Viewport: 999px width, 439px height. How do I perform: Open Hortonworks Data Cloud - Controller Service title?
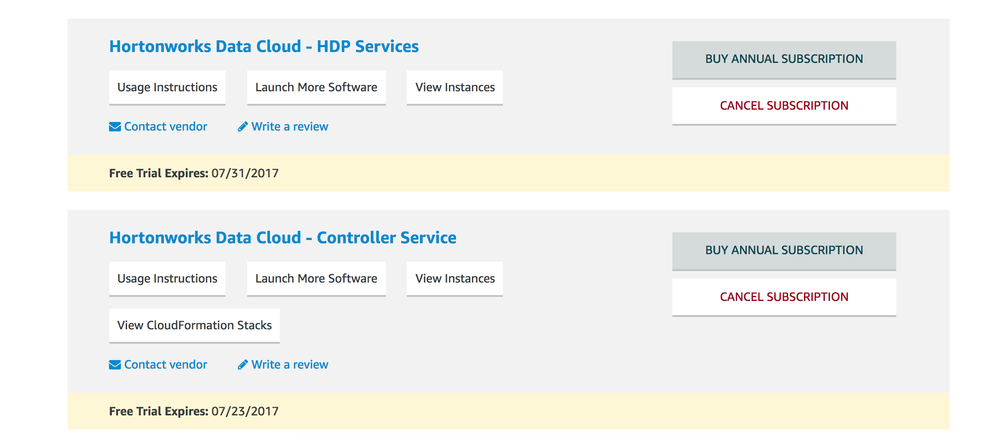(282, 238)
